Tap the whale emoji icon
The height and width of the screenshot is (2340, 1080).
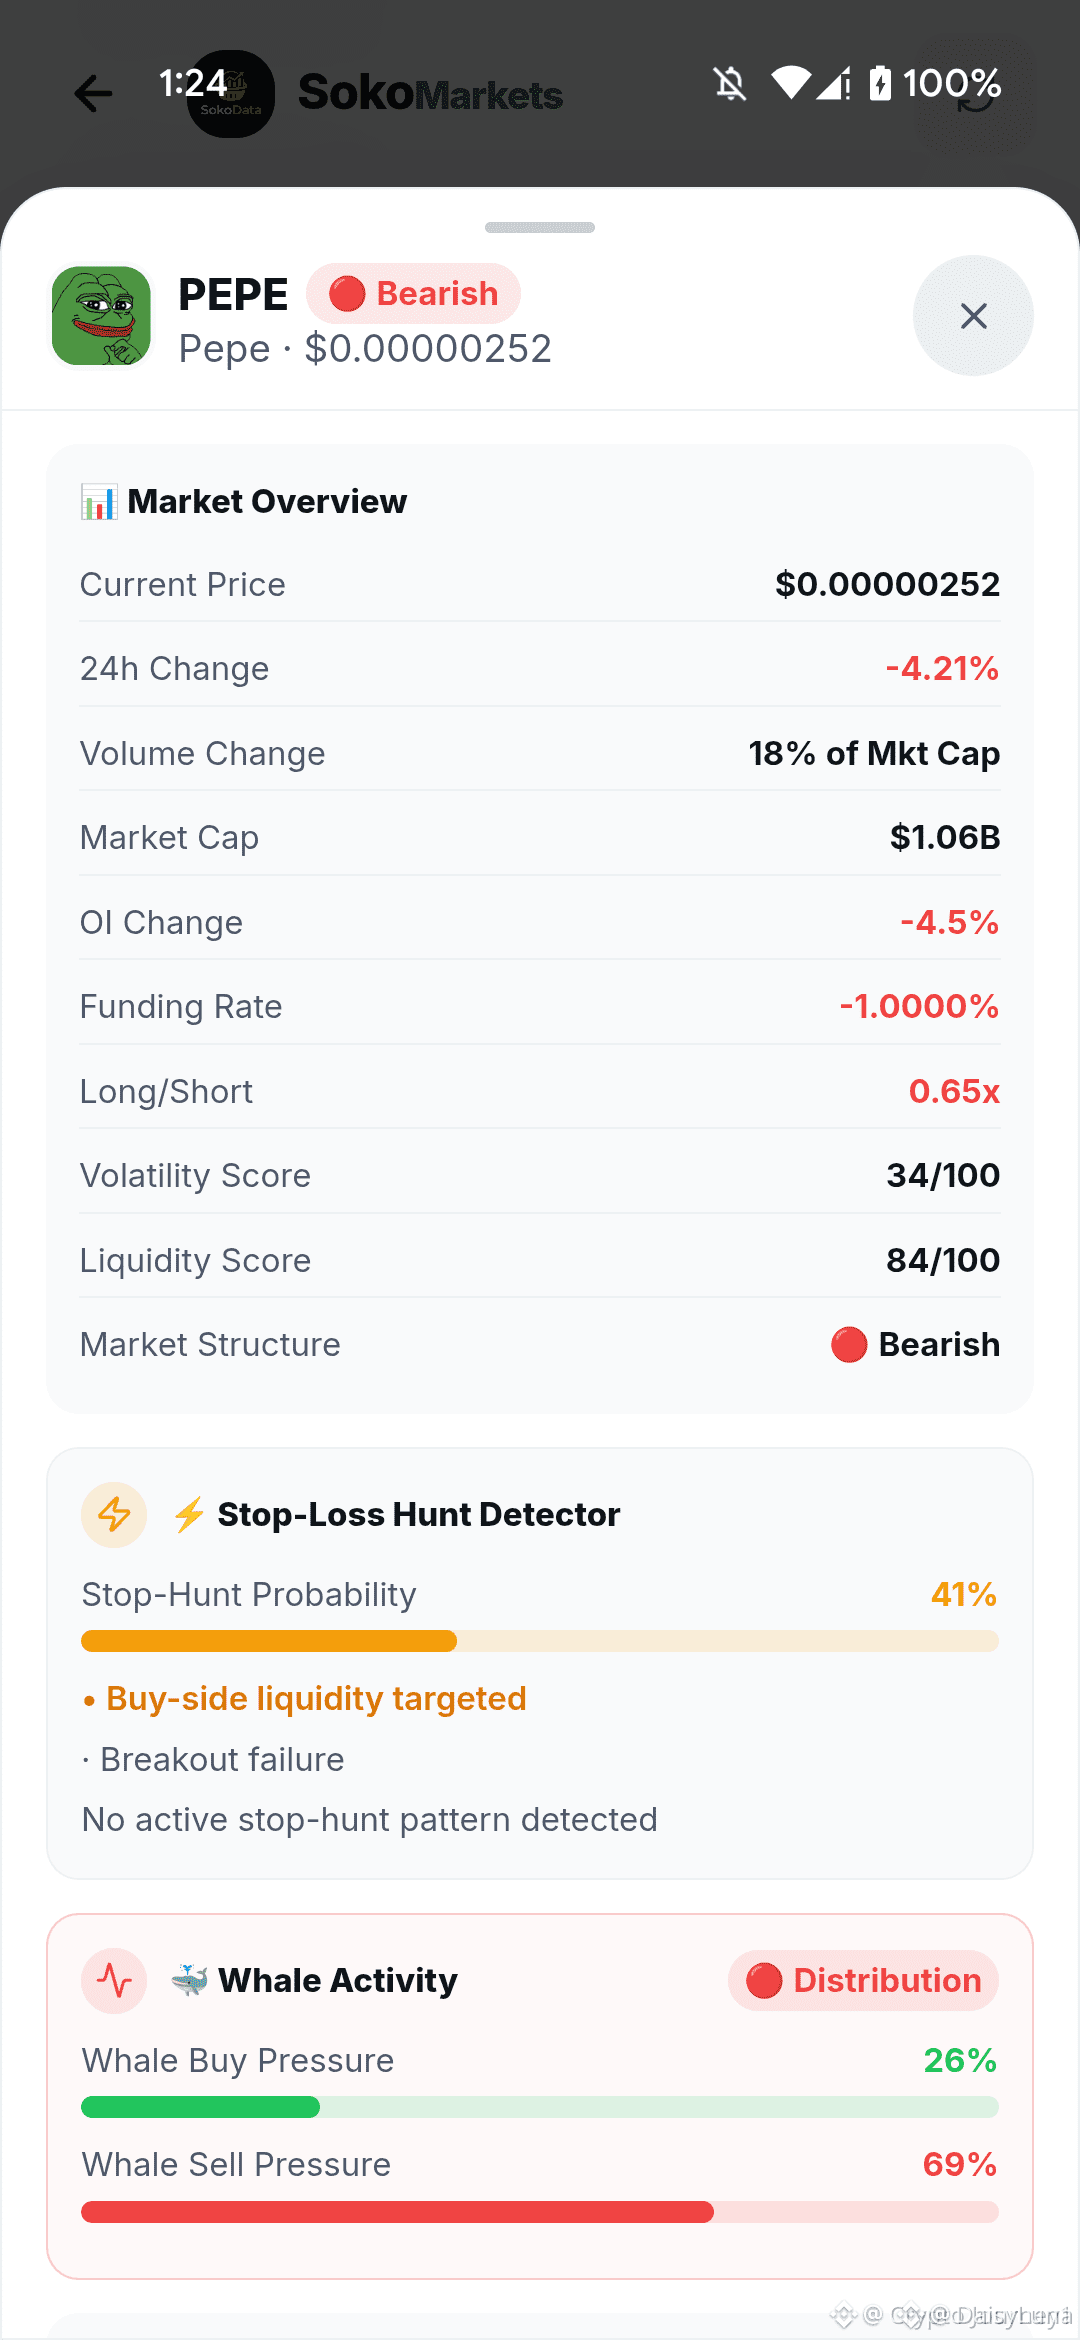click(189, 1980)
